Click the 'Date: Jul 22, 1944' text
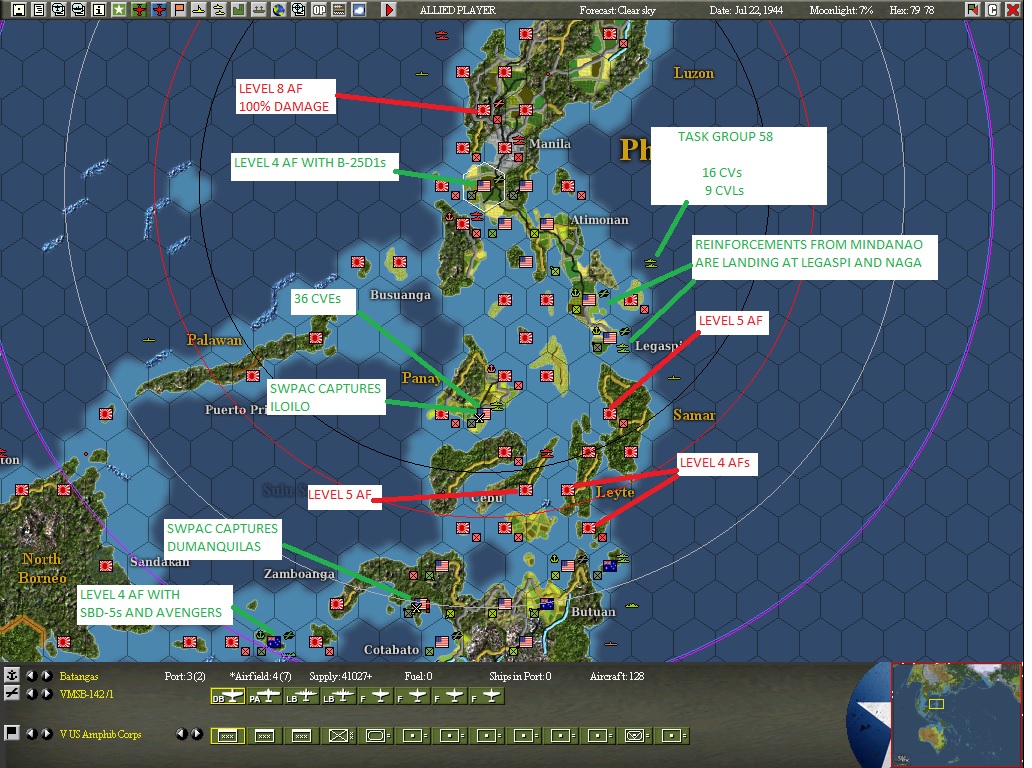Image resolution: width=1032 pixels, height=768 pixels. coord(746,10)
